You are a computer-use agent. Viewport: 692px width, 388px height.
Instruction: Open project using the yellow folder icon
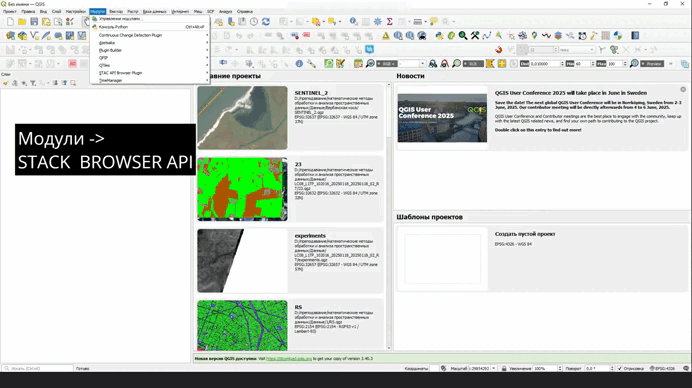tap(22, 22)
